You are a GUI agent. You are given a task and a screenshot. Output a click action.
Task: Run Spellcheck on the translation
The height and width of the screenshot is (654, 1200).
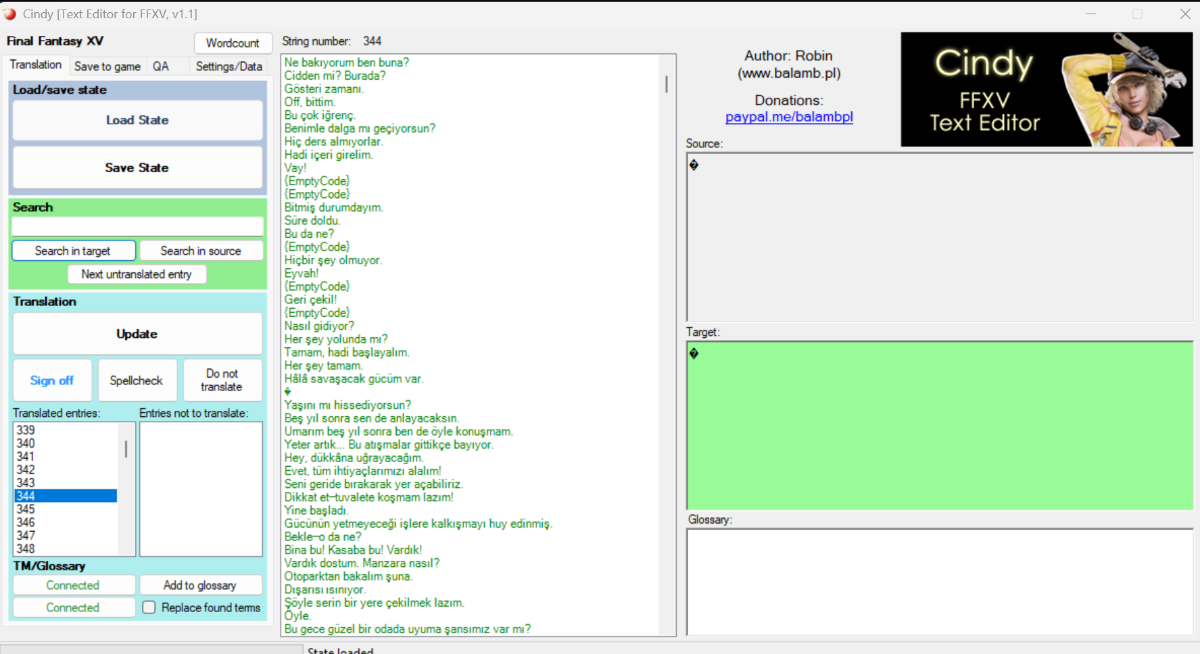tap(137, 380)
